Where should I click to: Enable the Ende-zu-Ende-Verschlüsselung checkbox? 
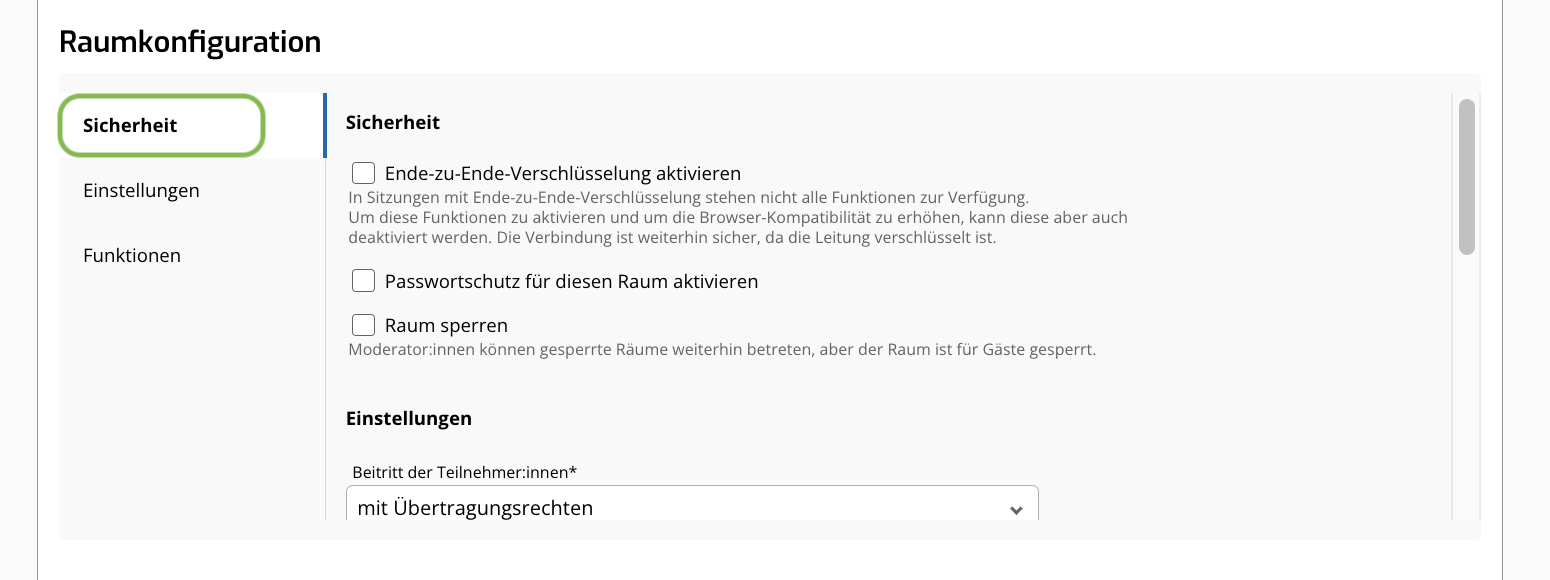[x=363, y=173]
